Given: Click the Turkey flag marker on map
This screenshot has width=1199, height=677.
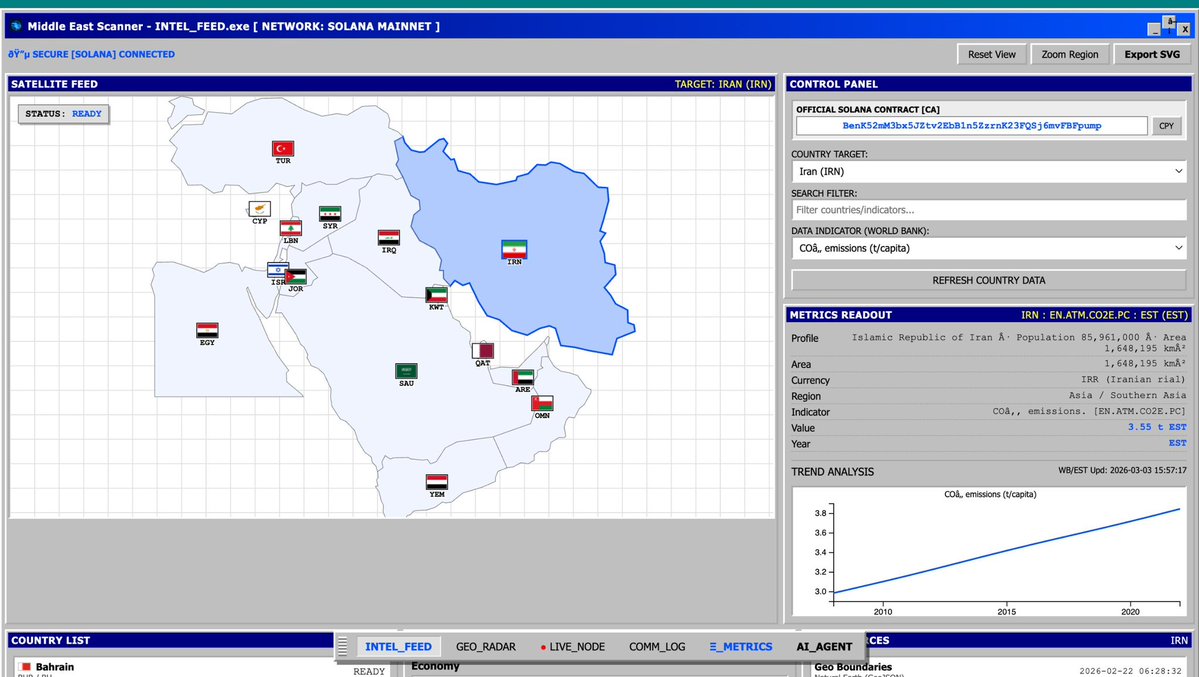Looking at the screenshot, I should 283,148.
